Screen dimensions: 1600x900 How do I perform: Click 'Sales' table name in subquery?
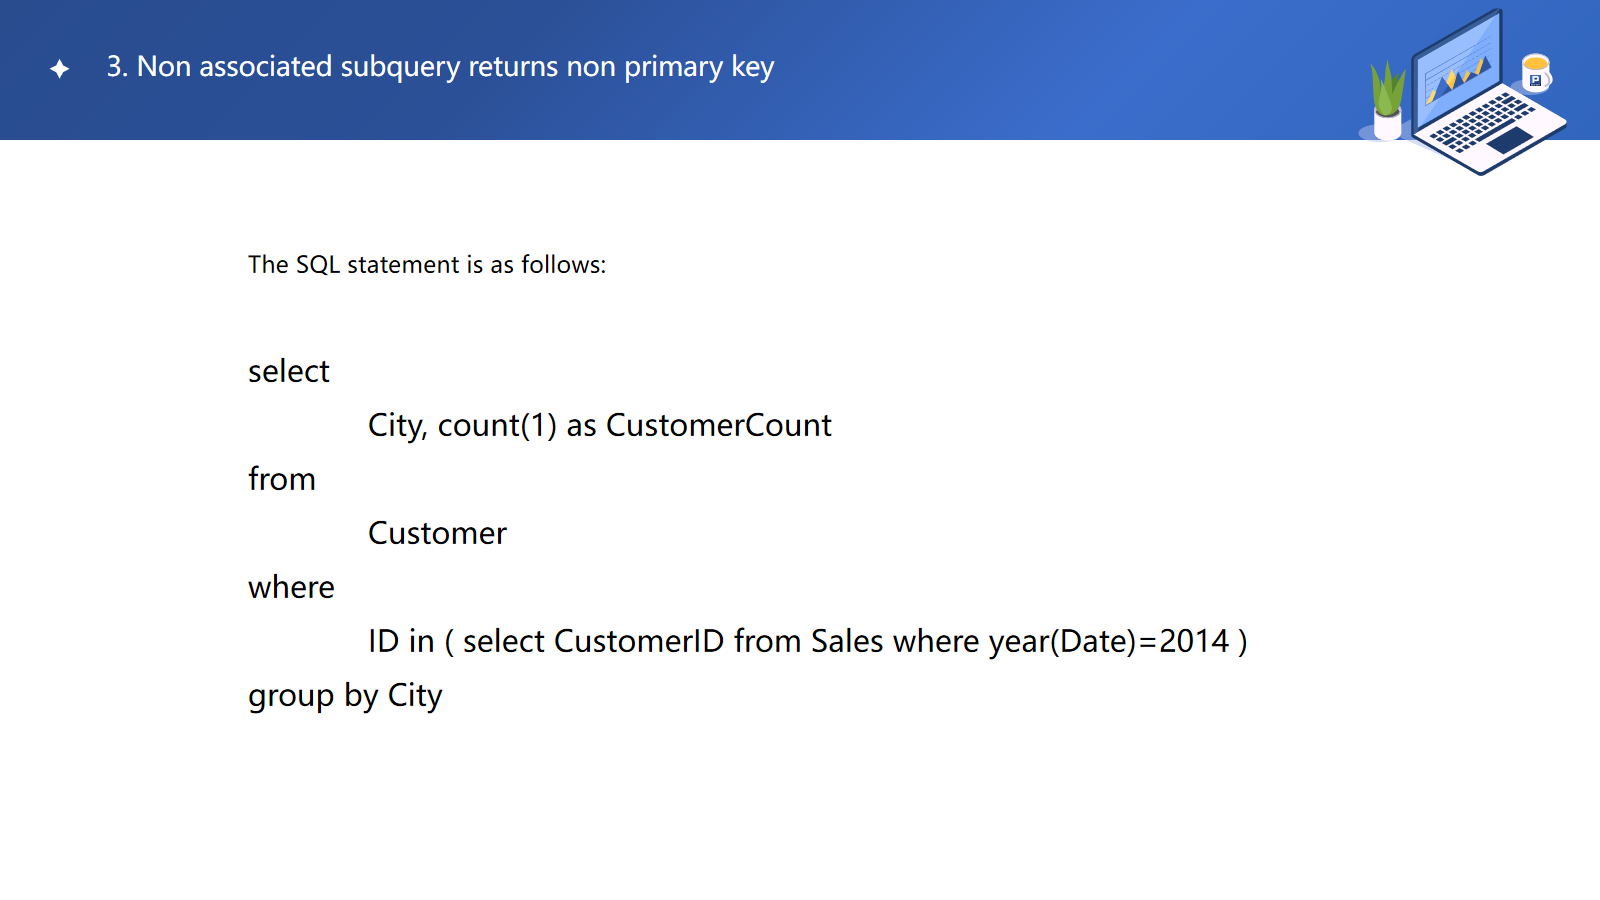[847, 642]
